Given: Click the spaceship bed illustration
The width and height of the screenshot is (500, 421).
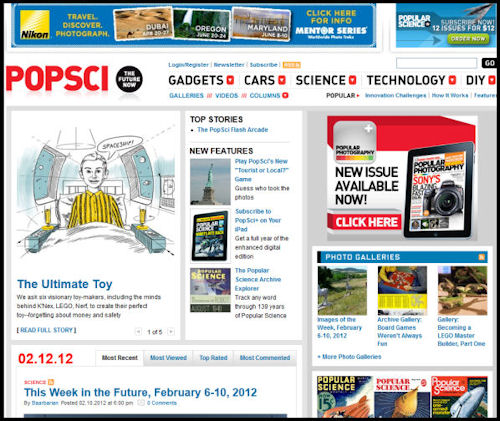Looking at the screenshot, I should 96,193.
